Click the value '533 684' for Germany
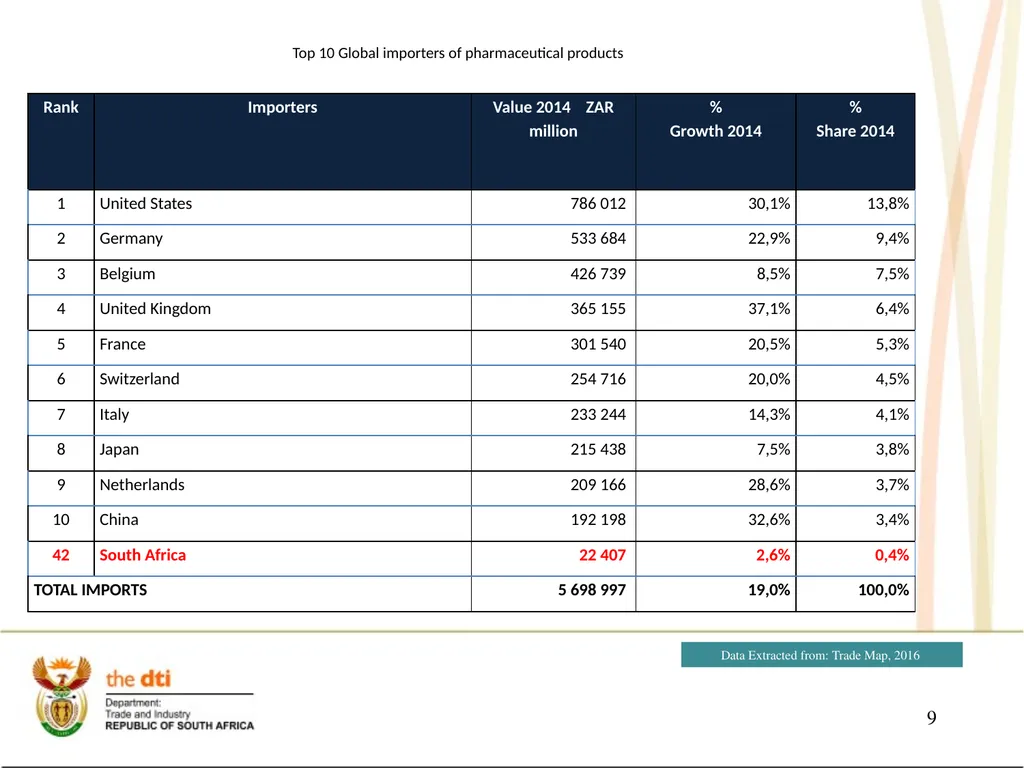 [x=598, y=239]
